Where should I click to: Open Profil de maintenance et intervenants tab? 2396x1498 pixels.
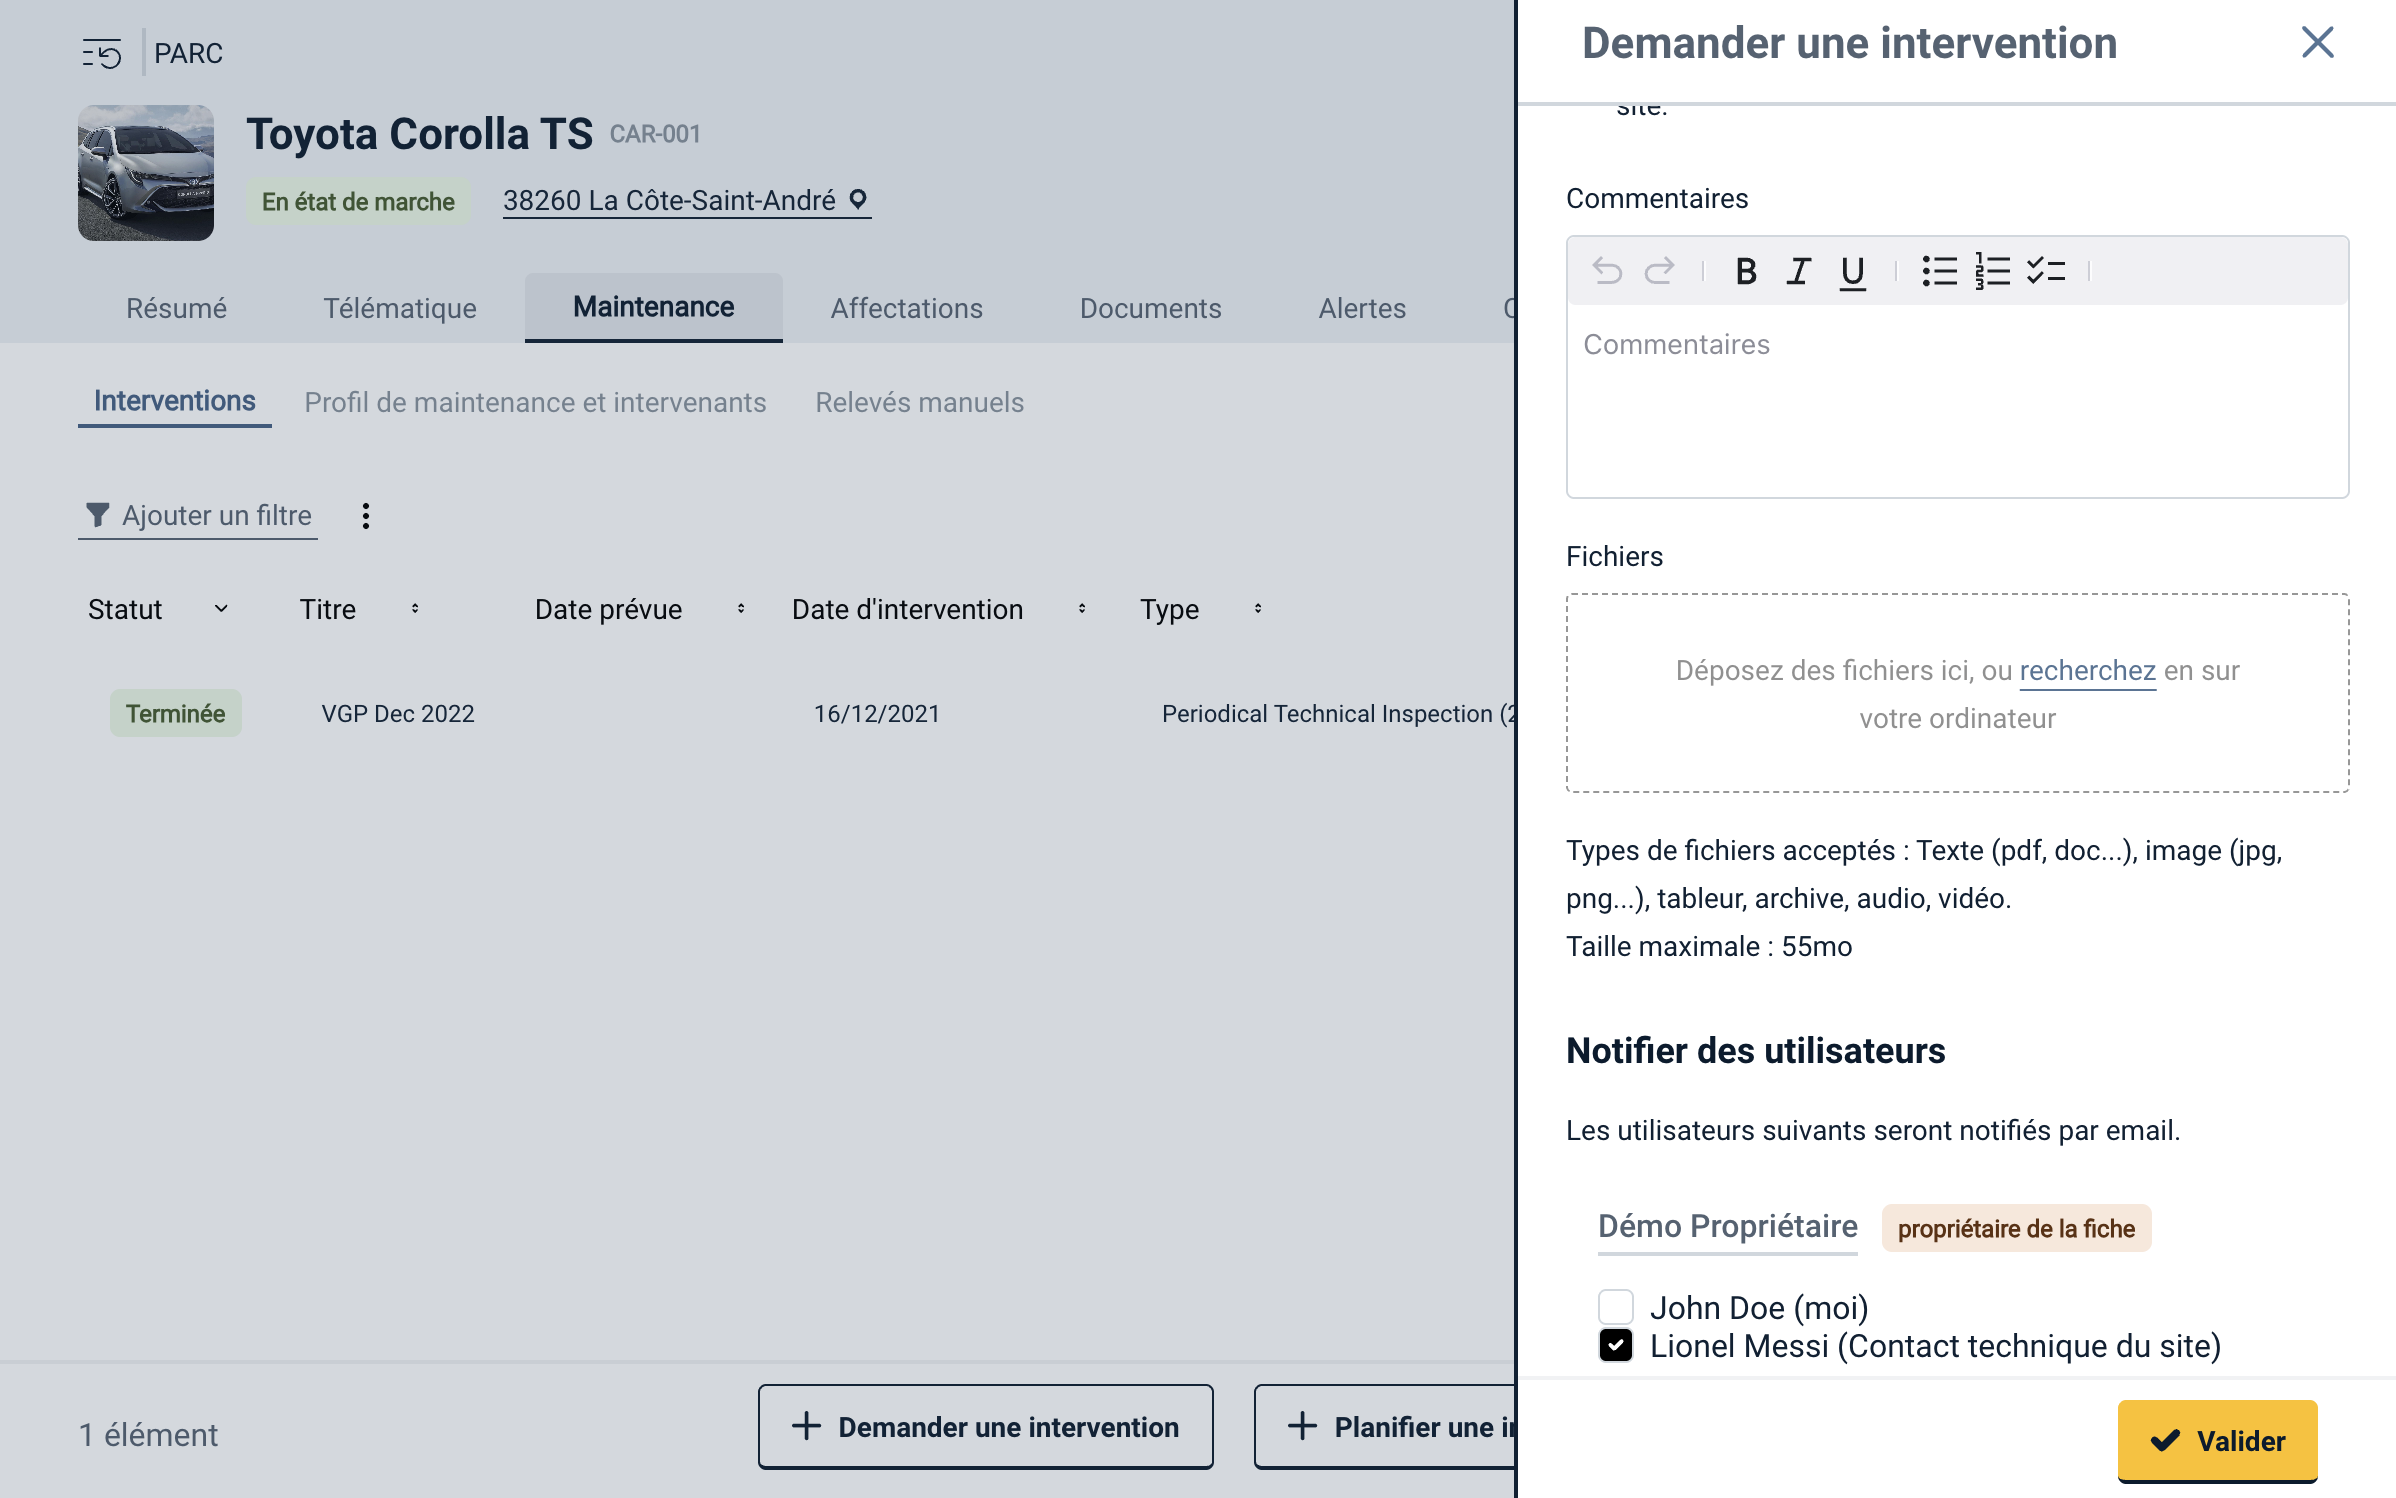click(535, 402)
